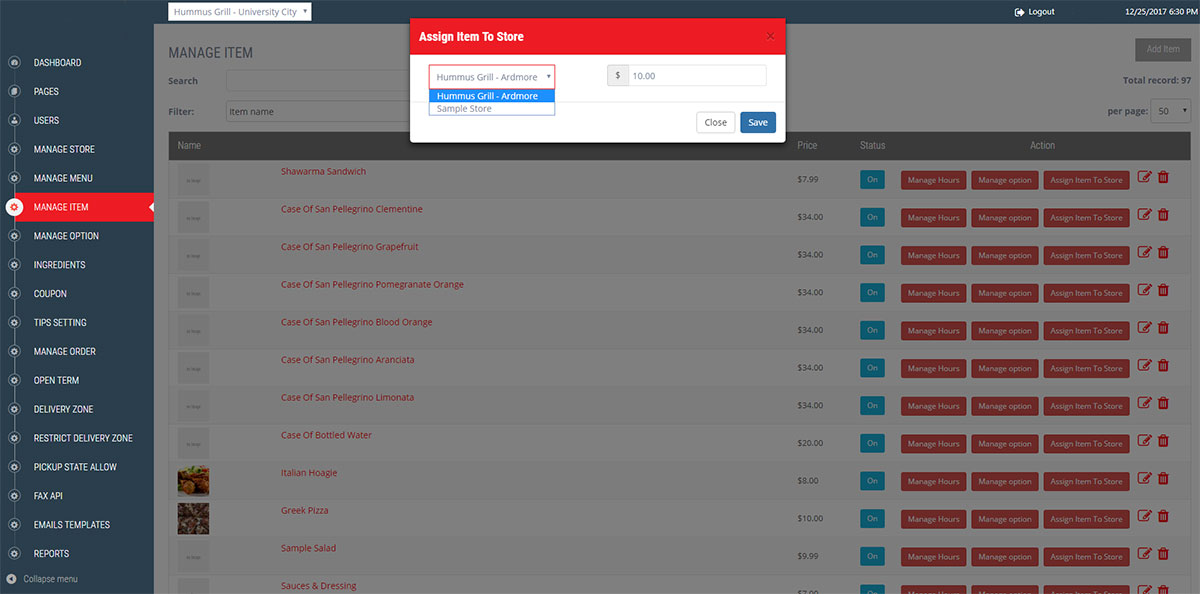Toggle On status for Italian Hoagie

pos(872,481)
